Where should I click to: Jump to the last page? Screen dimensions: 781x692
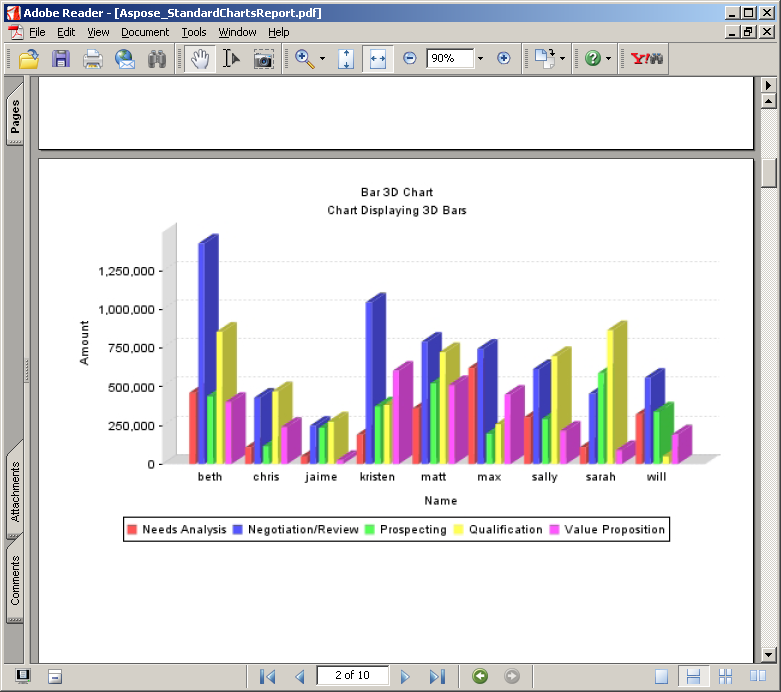[x=436, y=676]
